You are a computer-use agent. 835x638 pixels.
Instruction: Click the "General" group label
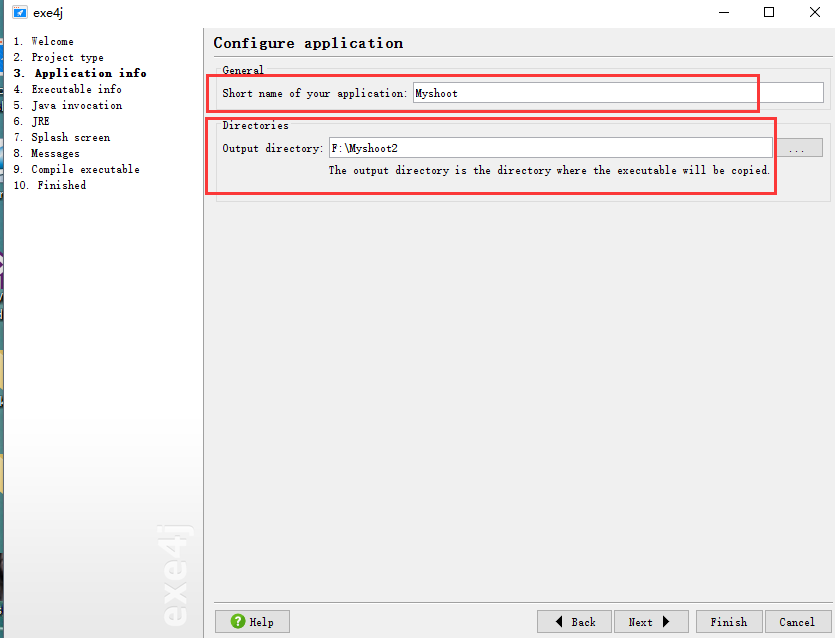[243, 70]
